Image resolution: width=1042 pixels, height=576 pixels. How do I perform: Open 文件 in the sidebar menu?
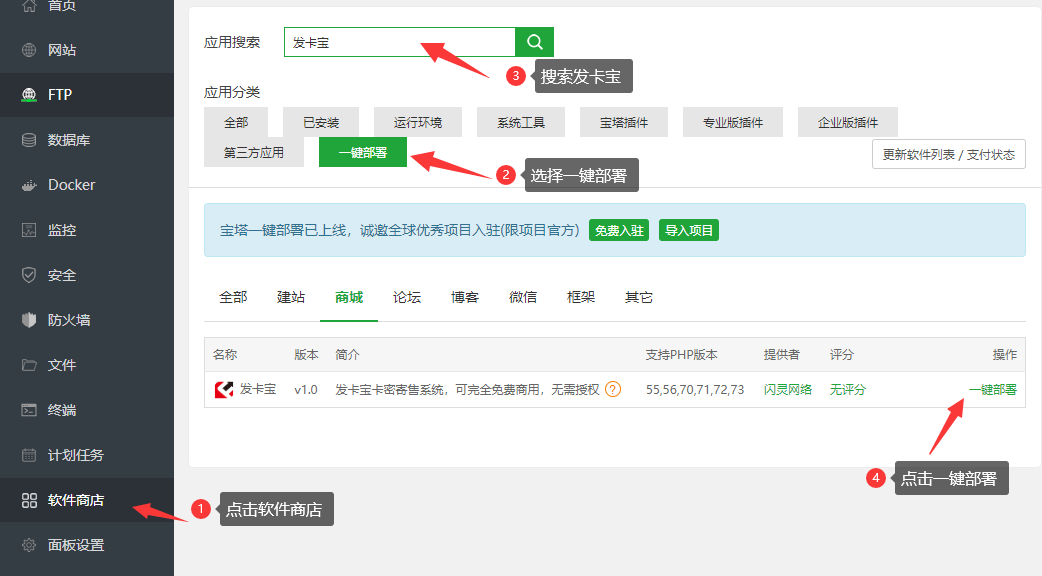click(x=86, y=365)
